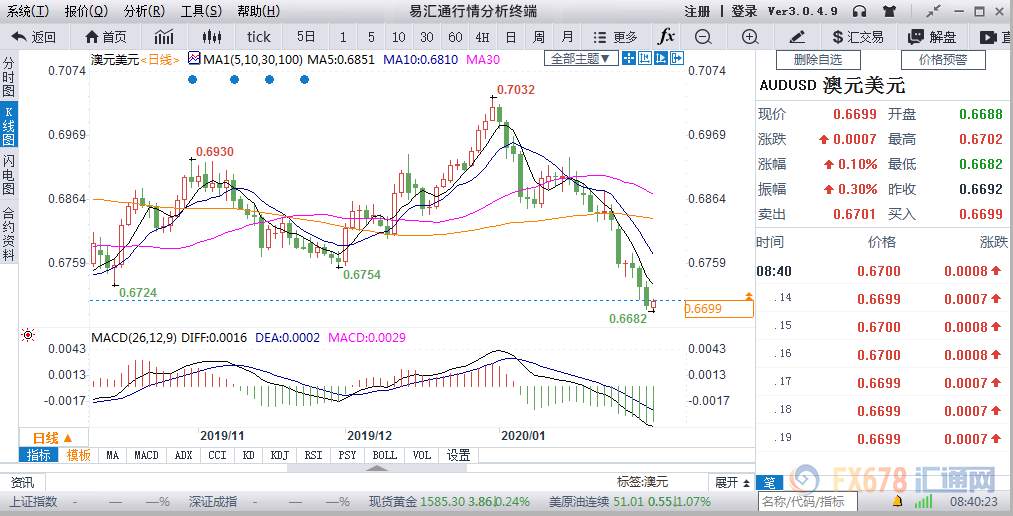Select the tick timeframe
The width and height of the screenshot is (1013, 516).
(258, 37)
